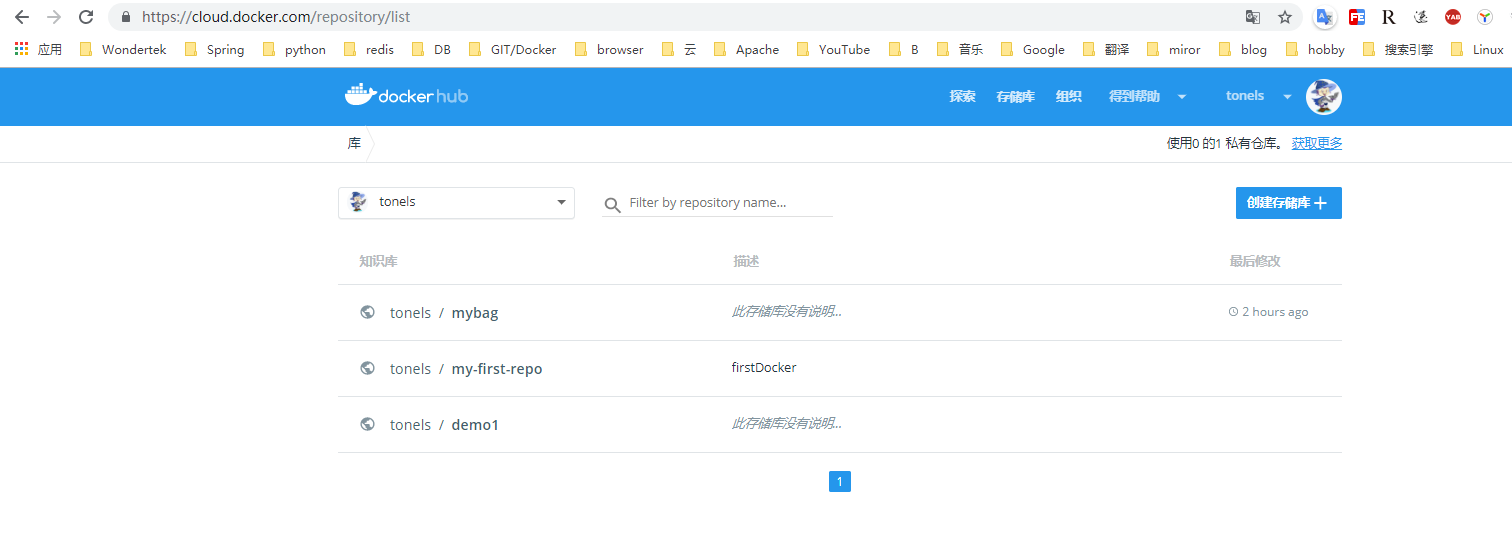Open the tonels / my-first-repo repository
Screen dimensions: 1512x543
pos(466,369)
